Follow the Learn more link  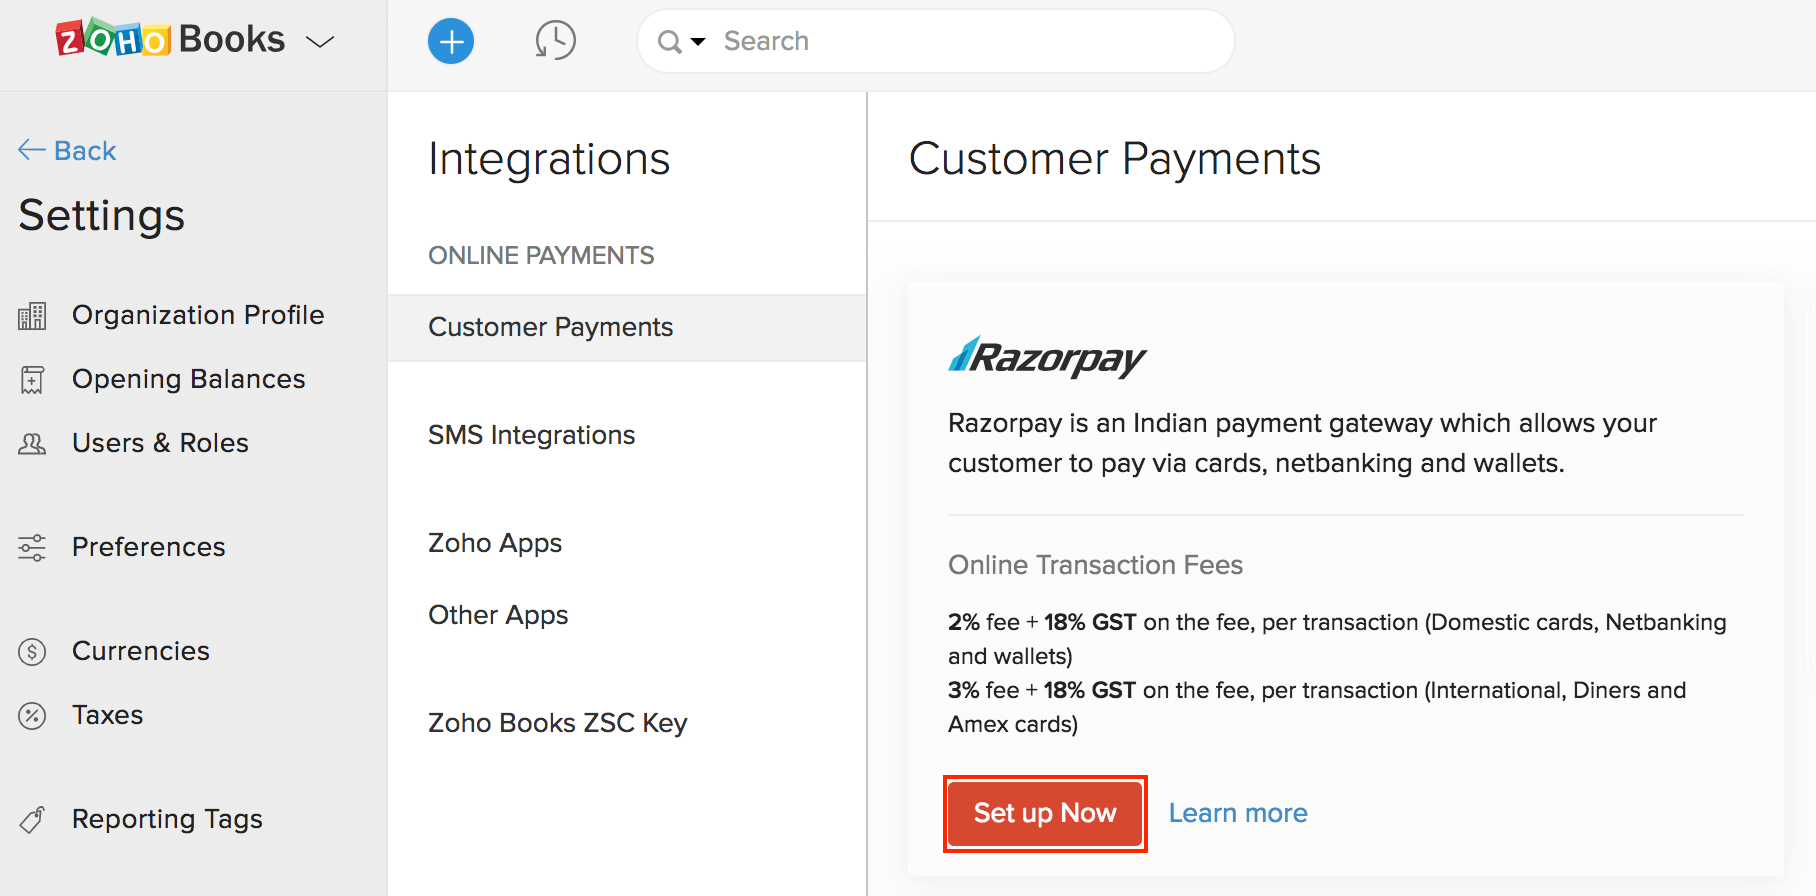tap(1238, 813)
